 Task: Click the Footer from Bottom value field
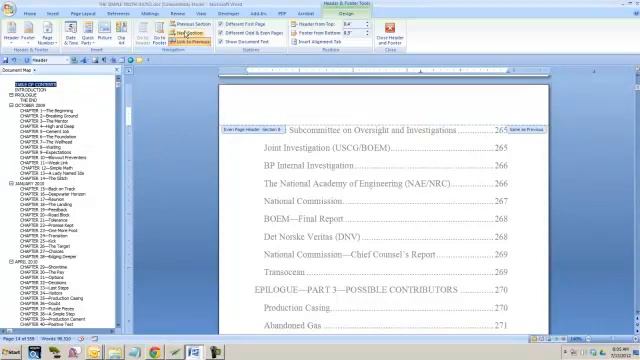pos(353,33)
